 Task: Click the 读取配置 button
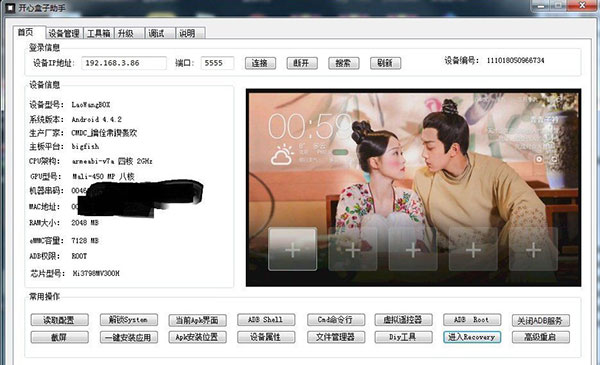coord(59,320)
